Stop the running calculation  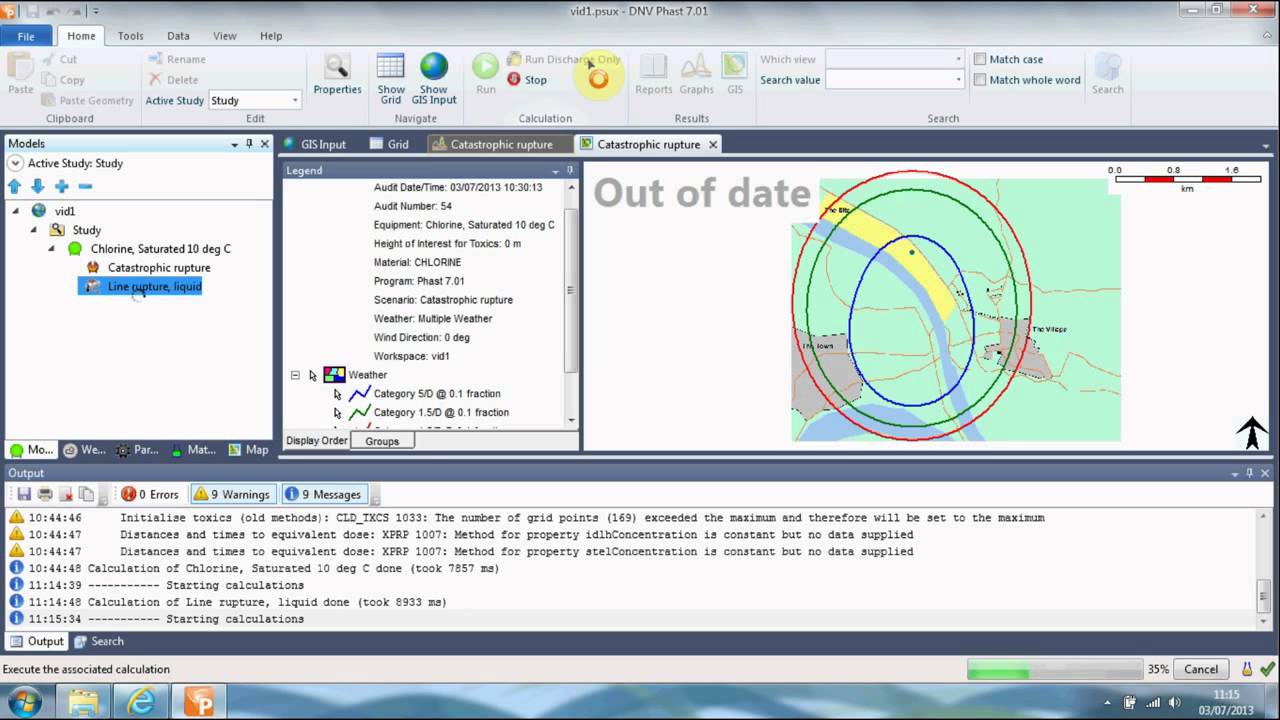pyautogui.click(x=527, y=80)
